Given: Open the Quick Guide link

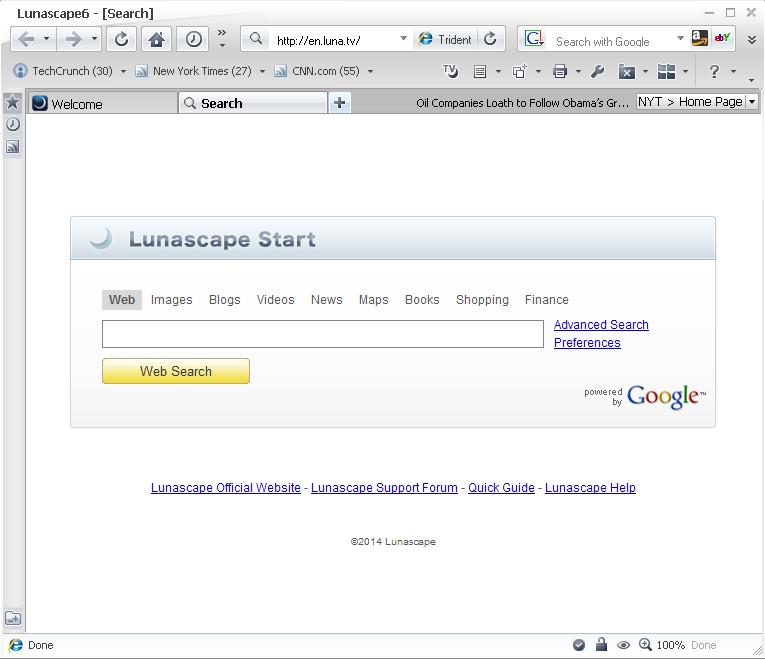Looking at the screenshot, I should pos(501,488).
